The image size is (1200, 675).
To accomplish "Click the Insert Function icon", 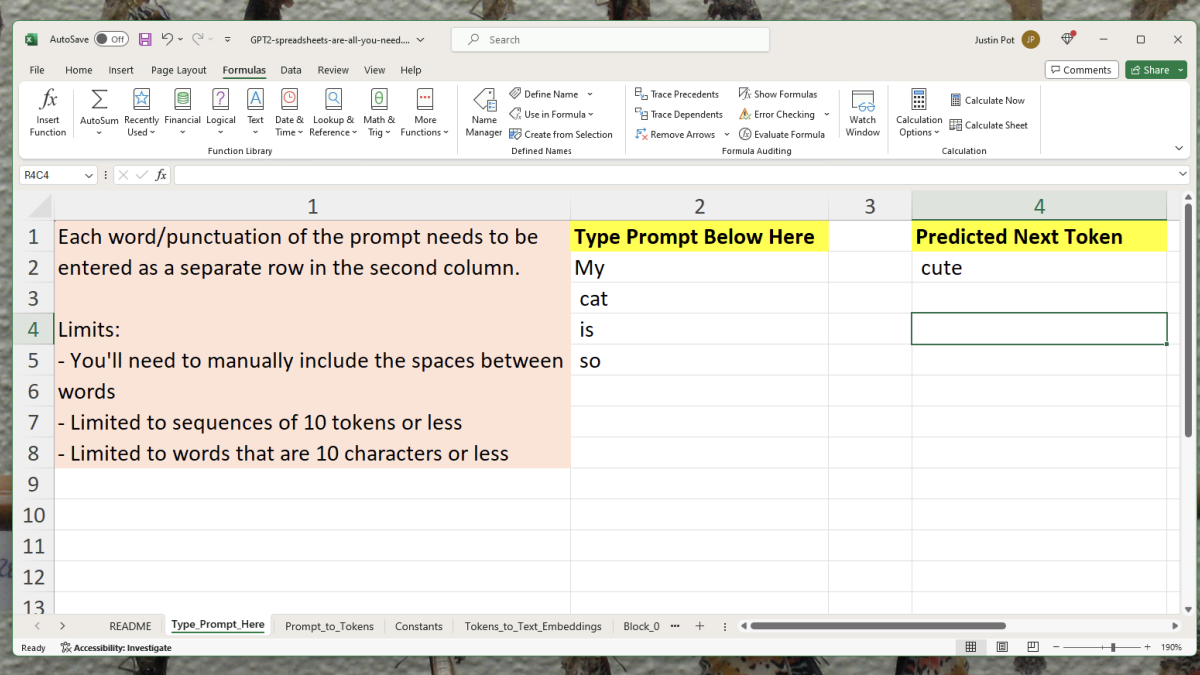I will 47,100.
